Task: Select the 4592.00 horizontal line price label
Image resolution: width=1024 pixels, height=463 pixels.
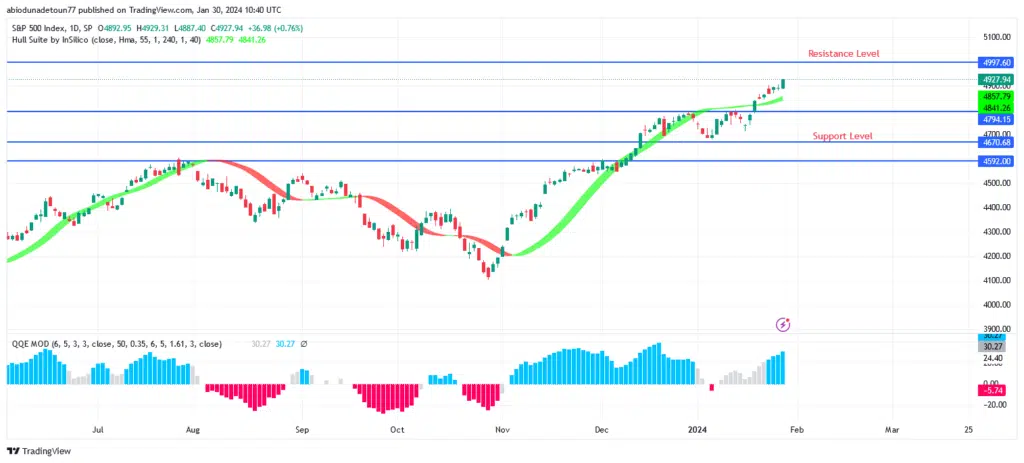Action: click(995, 160)
